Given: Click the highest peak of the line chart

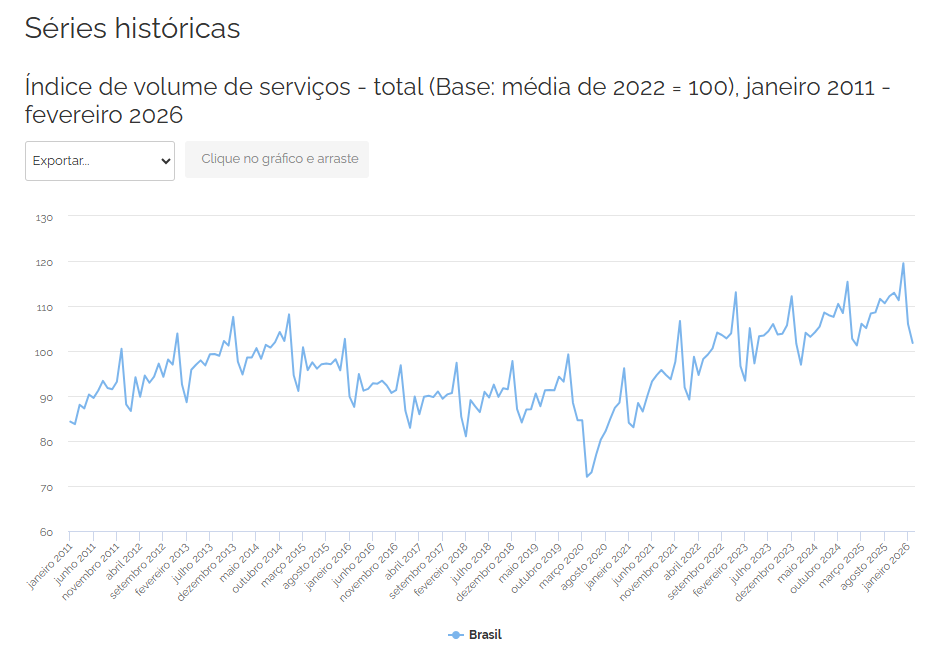Looking at the screenshot, I should [903, 263].
